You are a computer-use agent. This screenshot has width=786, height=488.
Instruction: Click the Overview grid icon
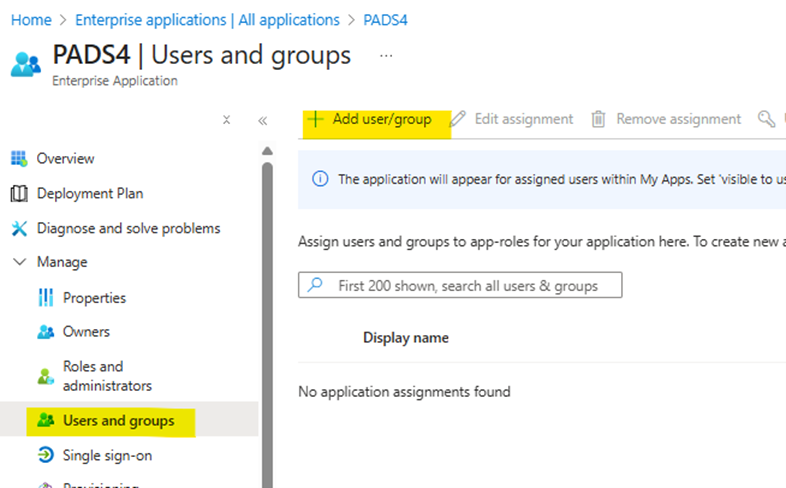pyautogui.click(x=19, y=158)
